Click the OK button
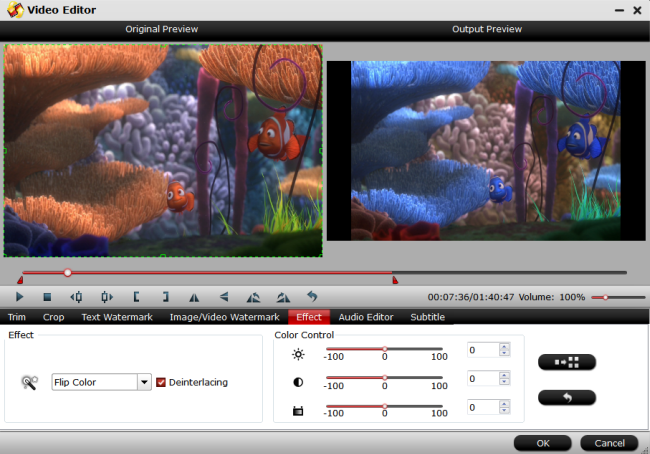 543,443
